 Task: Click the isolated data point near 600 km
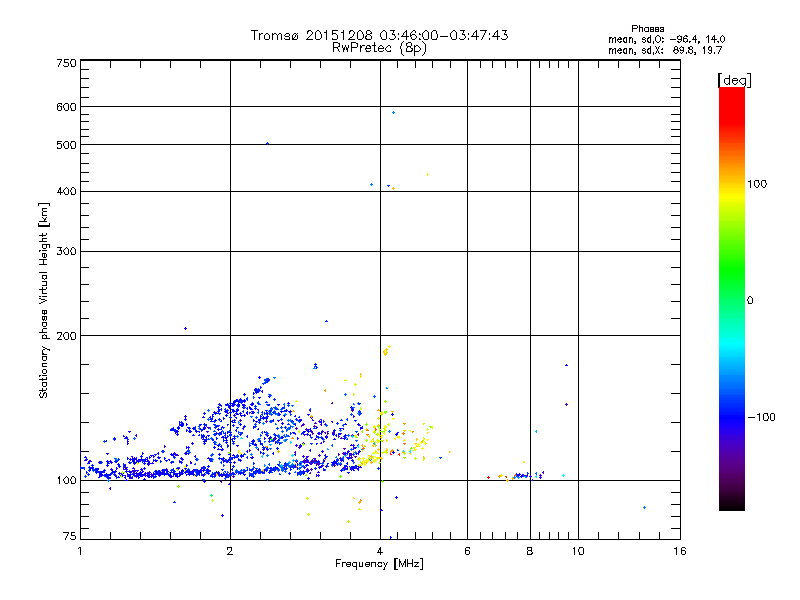pyautogui.click(x=393, y=112)
